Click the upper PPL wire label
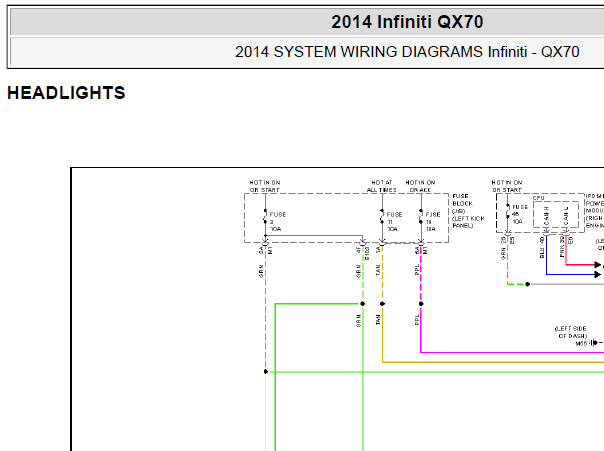This screenshot has height=451, width=604. pyautogui.click(x=417, y=270)
